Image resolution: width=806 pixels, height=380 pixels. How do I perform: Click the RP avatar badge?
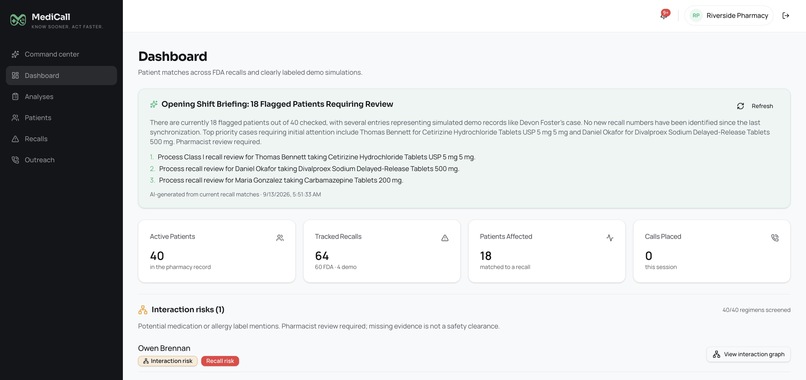point(696,15)
